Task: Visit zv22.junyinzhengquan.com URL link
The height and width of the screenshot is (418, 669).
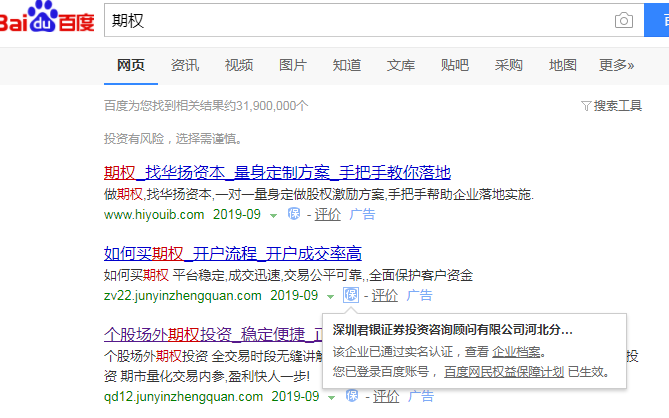Action: (183, 295)
